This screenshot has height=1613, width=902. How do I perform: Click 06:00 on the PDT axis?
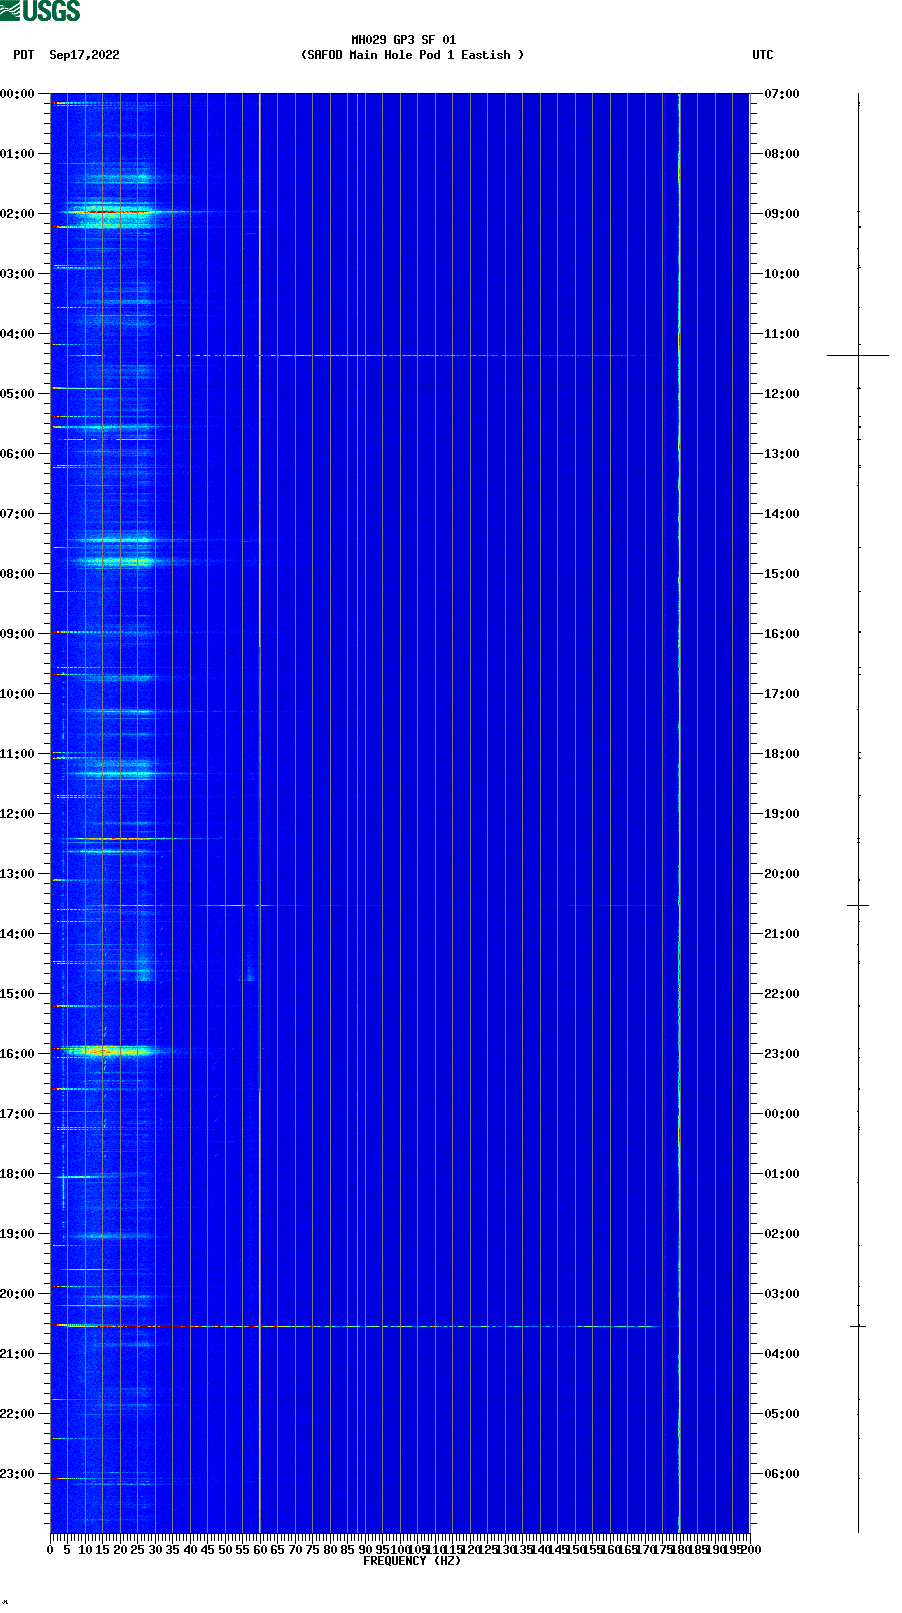click(18, 454)
